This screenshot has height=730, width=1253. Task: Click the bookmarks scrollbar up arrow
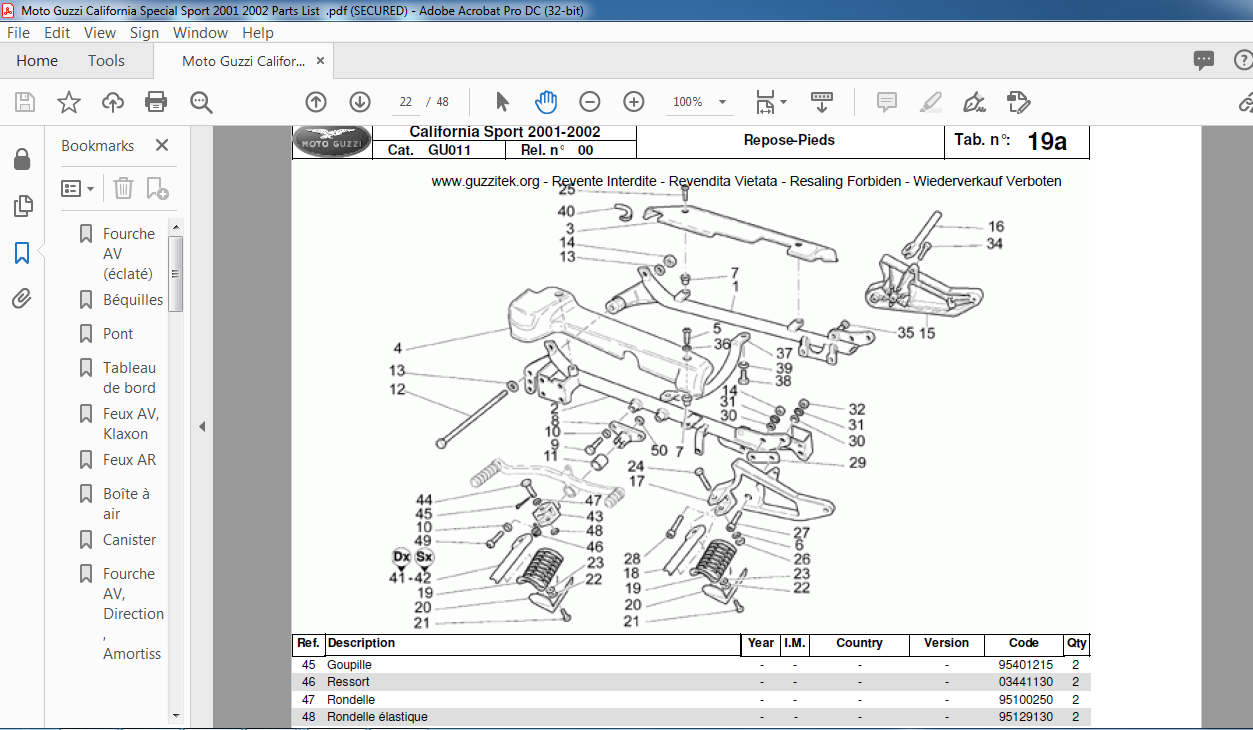click(x=176, y=226)
